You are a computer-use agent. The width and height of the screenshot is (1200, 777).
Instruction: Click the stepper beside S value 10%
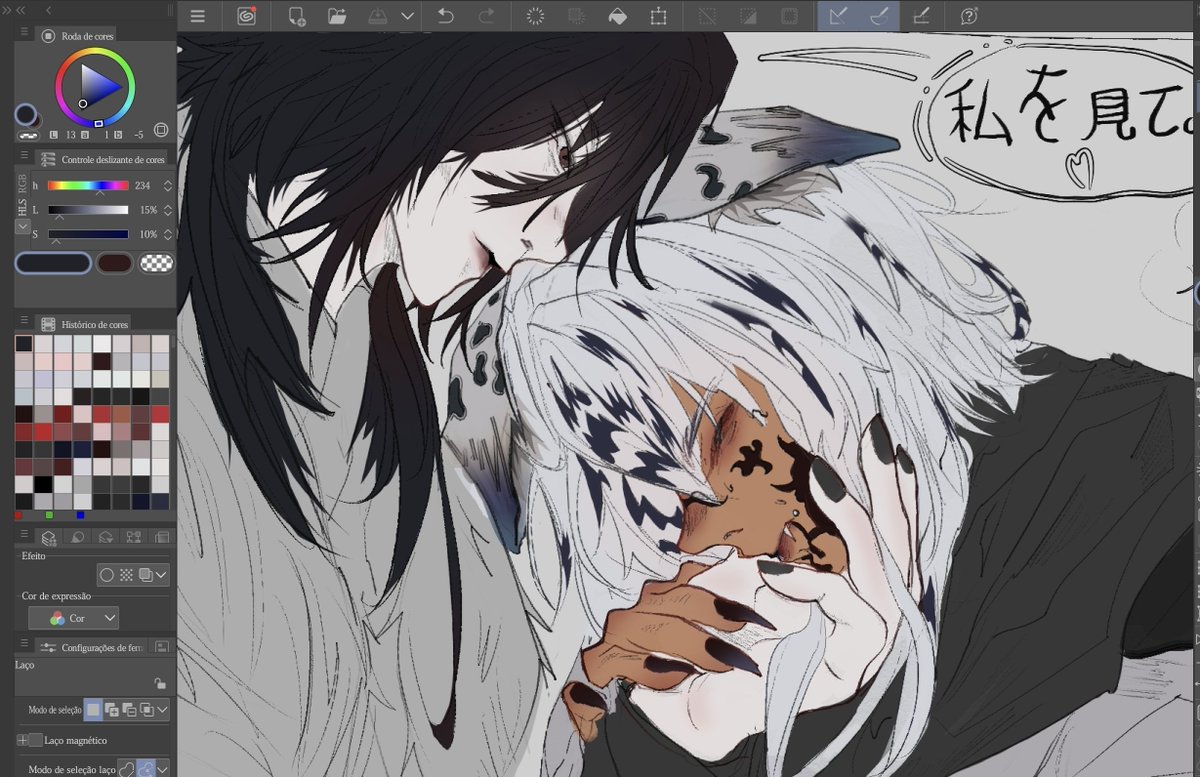click(x=167, y=234)
